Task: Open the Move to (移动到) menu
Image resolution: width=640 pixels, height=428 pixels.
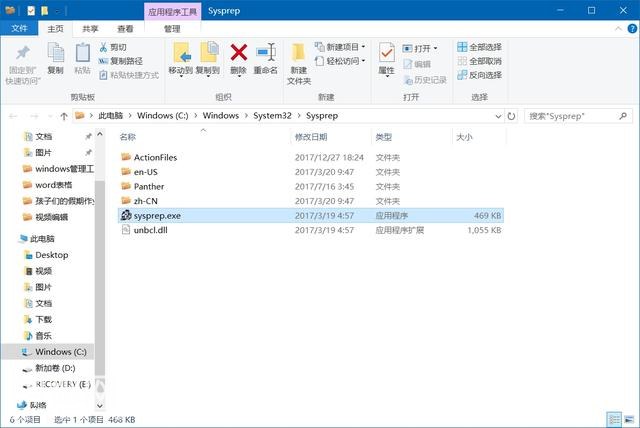Action: click(181, 59)
